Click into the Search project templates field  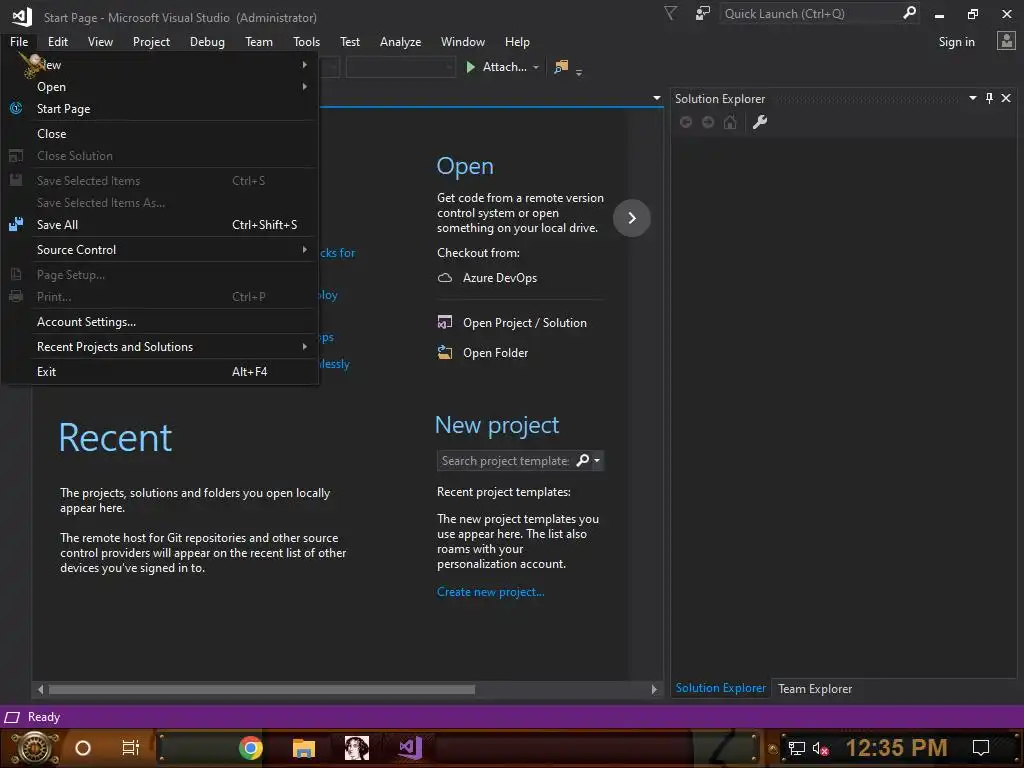click(505, 460)
